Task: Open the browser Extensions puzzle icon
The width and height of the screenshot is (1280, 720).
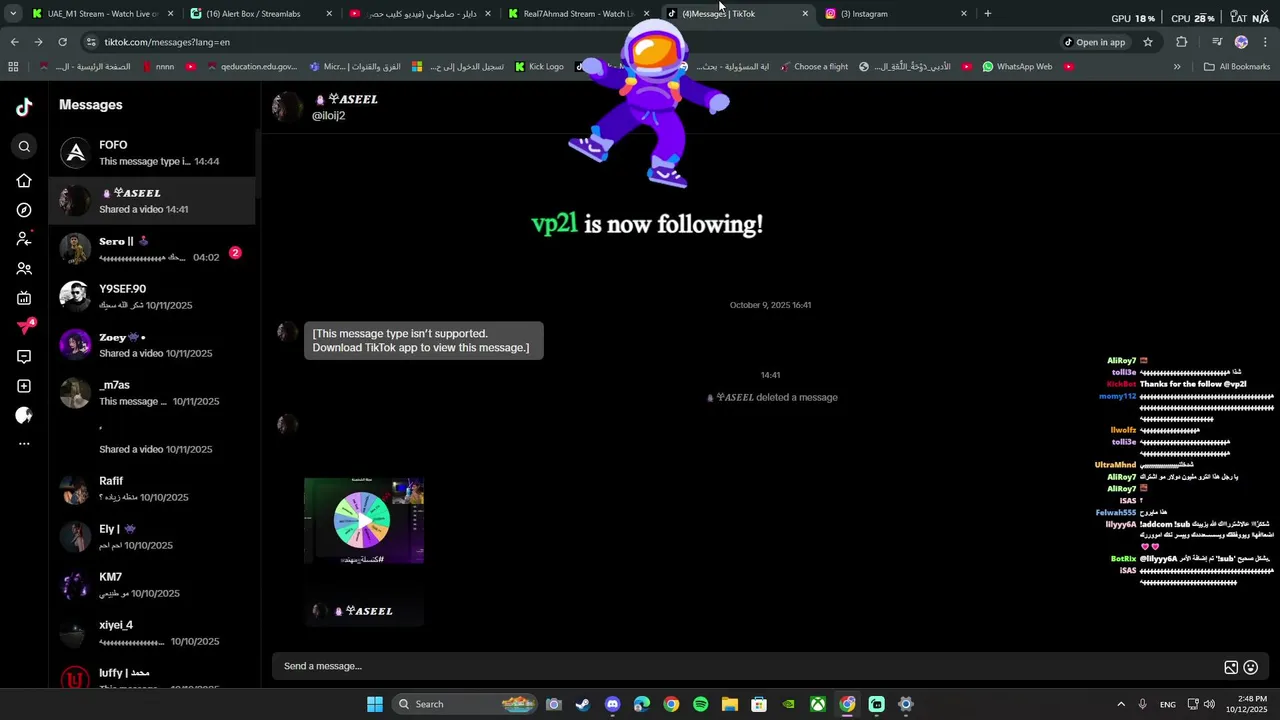Action: pos(1182,42)
